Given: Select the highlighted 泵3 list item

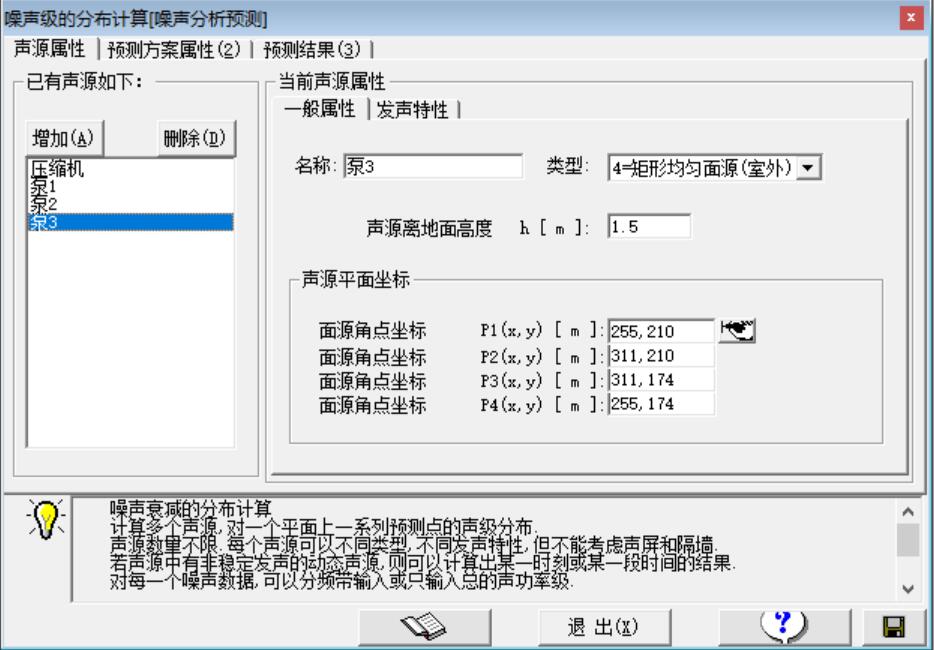Looking at the screenshot, I should (x=130, y=222).
